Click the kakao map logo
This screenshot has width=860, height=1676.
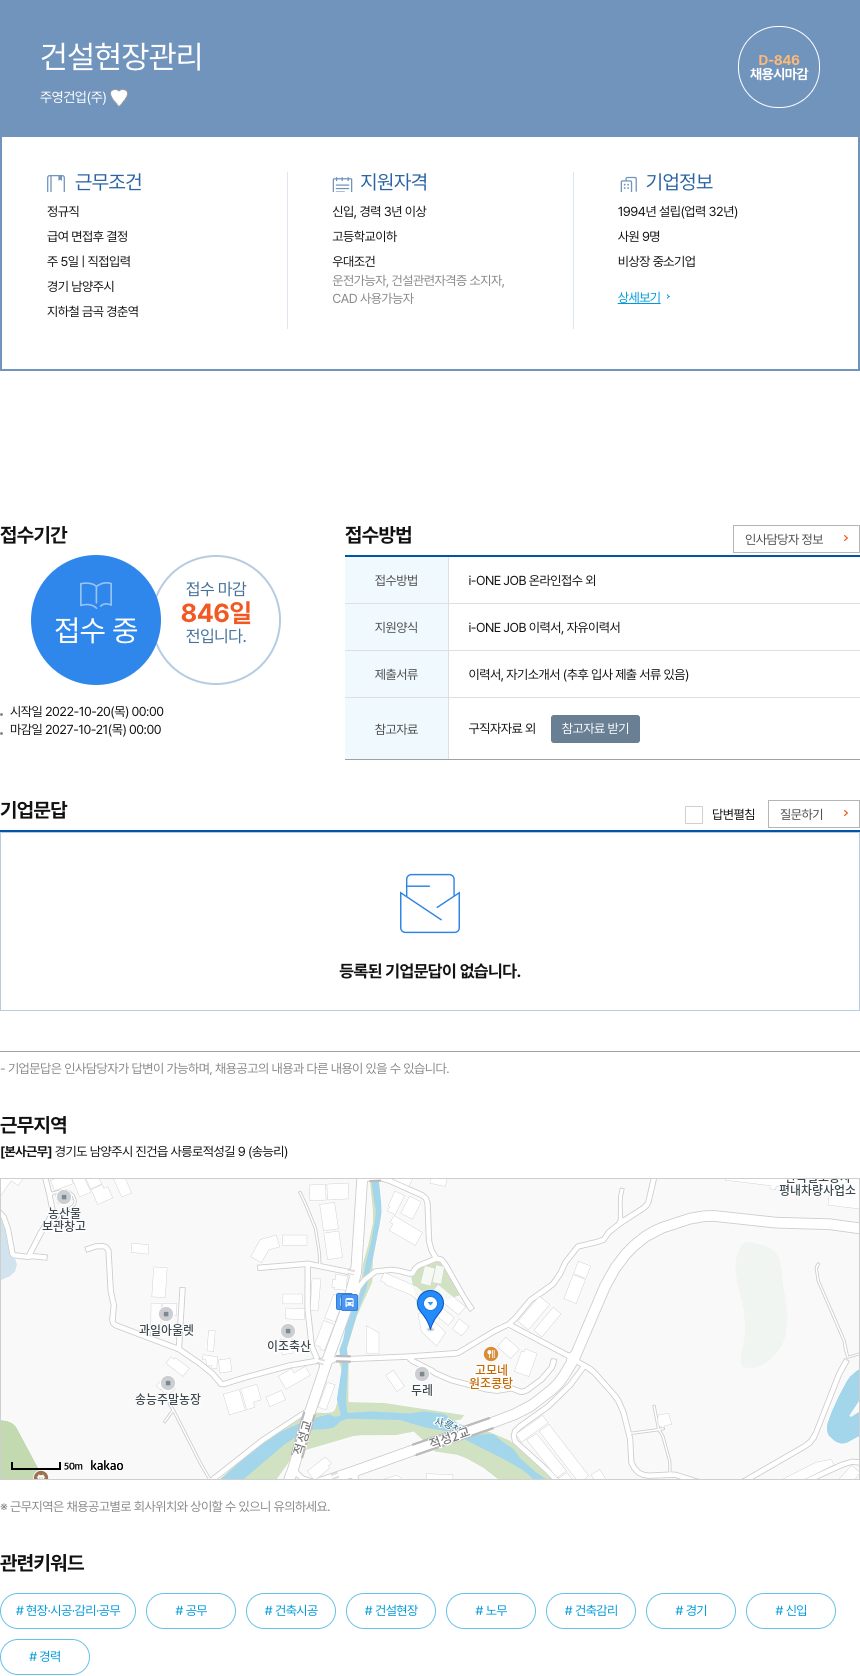tap(107, 1466)
